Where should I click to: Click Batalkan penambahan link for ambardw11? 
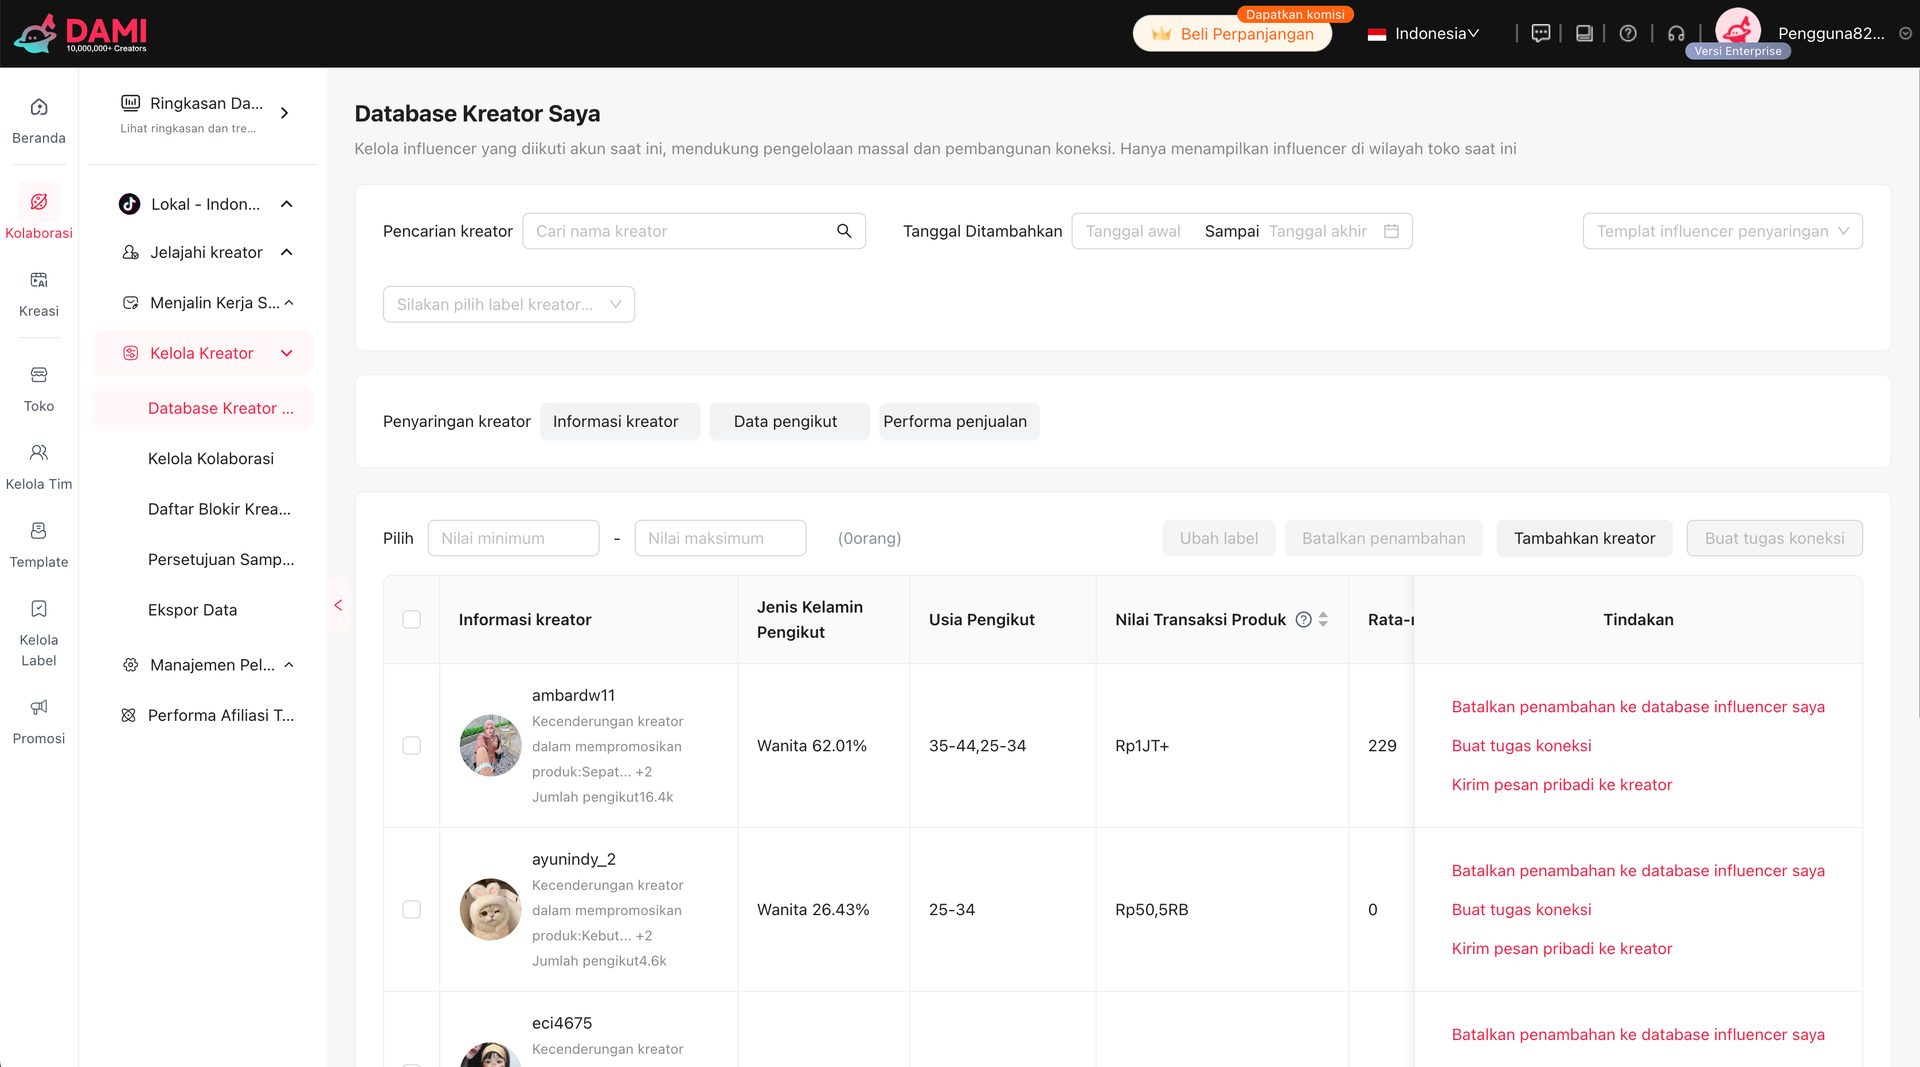[x=1638, y=706]
